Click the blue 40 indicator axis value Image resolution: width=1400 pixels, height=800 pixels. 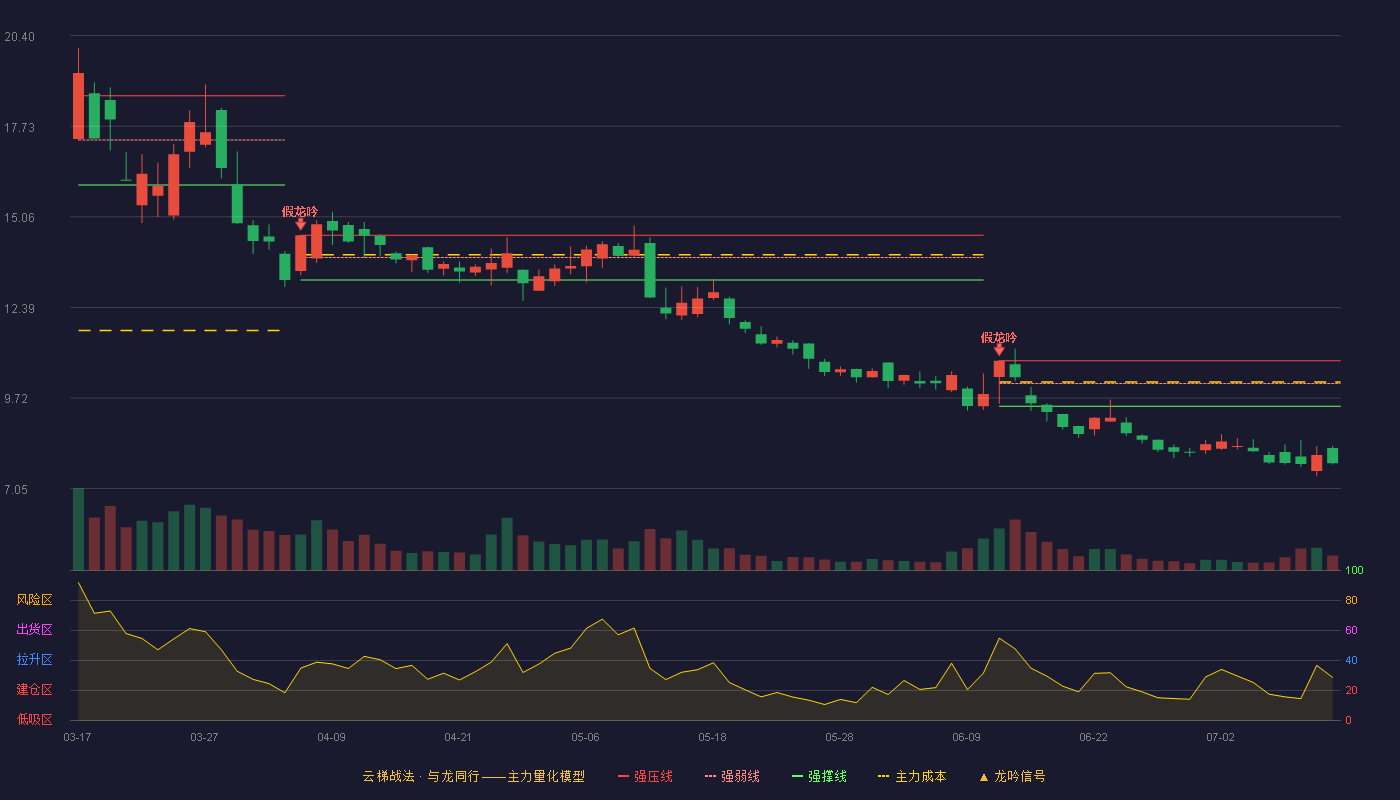pos(1351,661)
